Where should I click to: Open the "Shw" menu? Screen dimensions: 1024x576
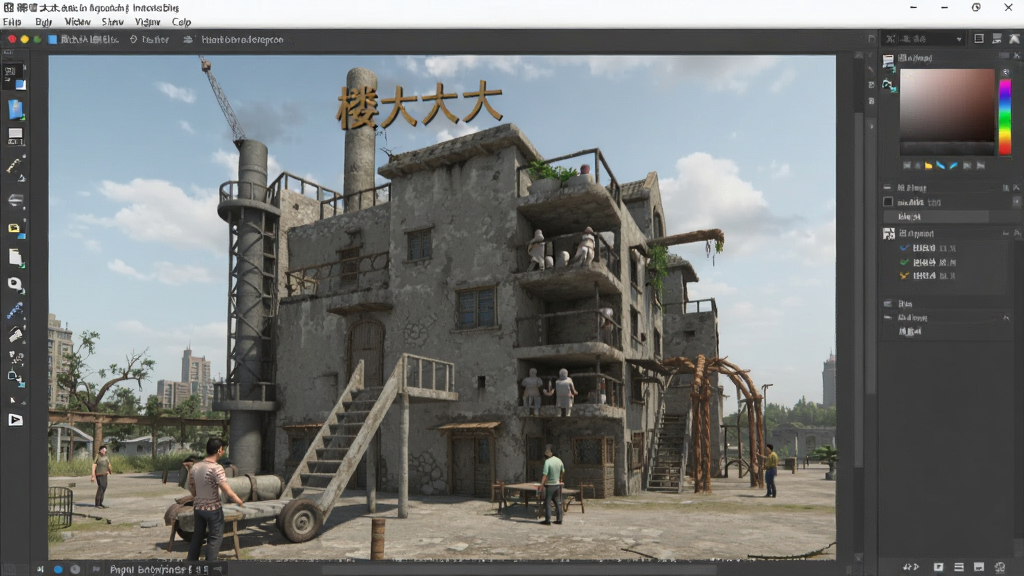tap(112, 22)
